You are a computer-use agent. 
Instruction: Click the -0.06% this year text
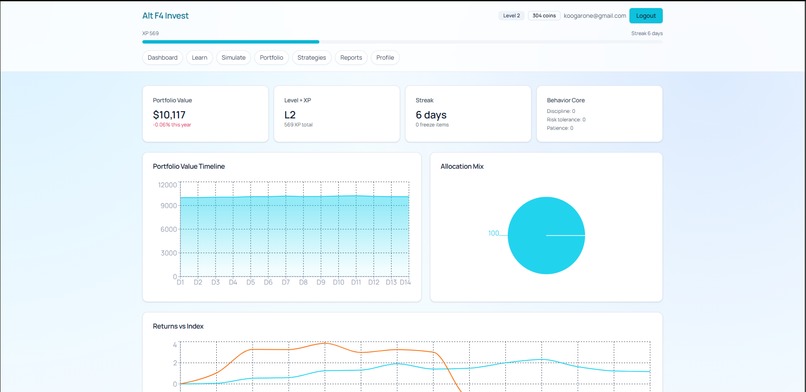point(172,125)
